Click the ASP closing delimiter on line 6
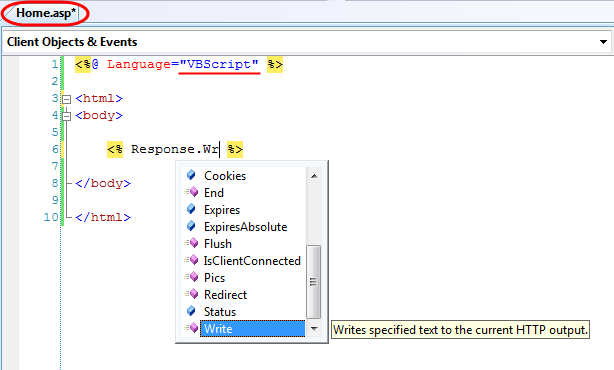The height and width of the screenshot is (370, 614). (235, 149)
